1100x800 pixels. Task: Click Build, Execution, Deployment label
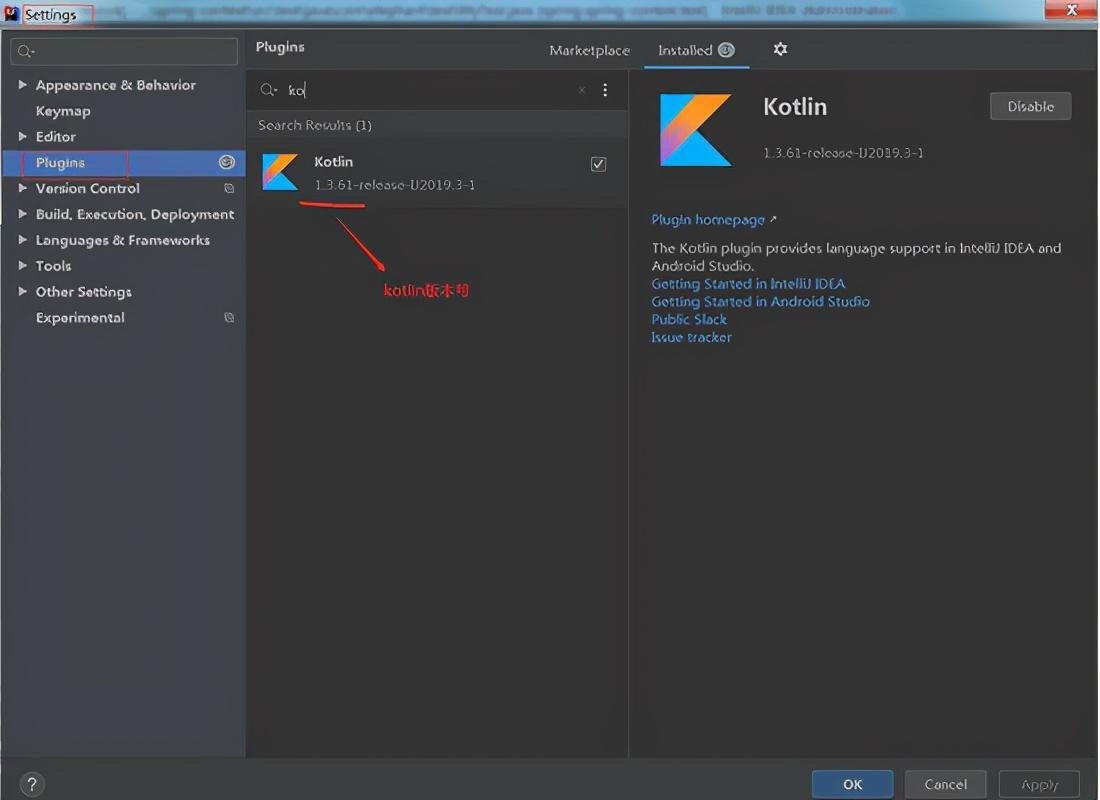(135, 215)
